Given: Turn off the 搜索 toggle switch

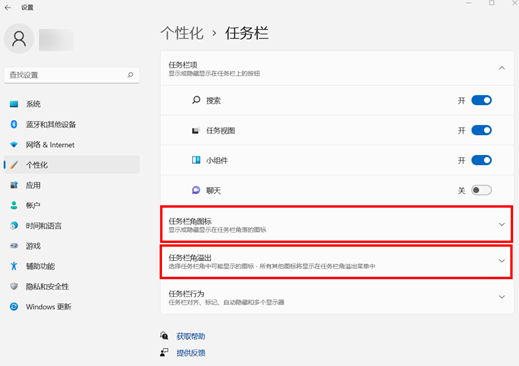Looking at the screenshot, I should pyautogui.click(x=481, y=100).
